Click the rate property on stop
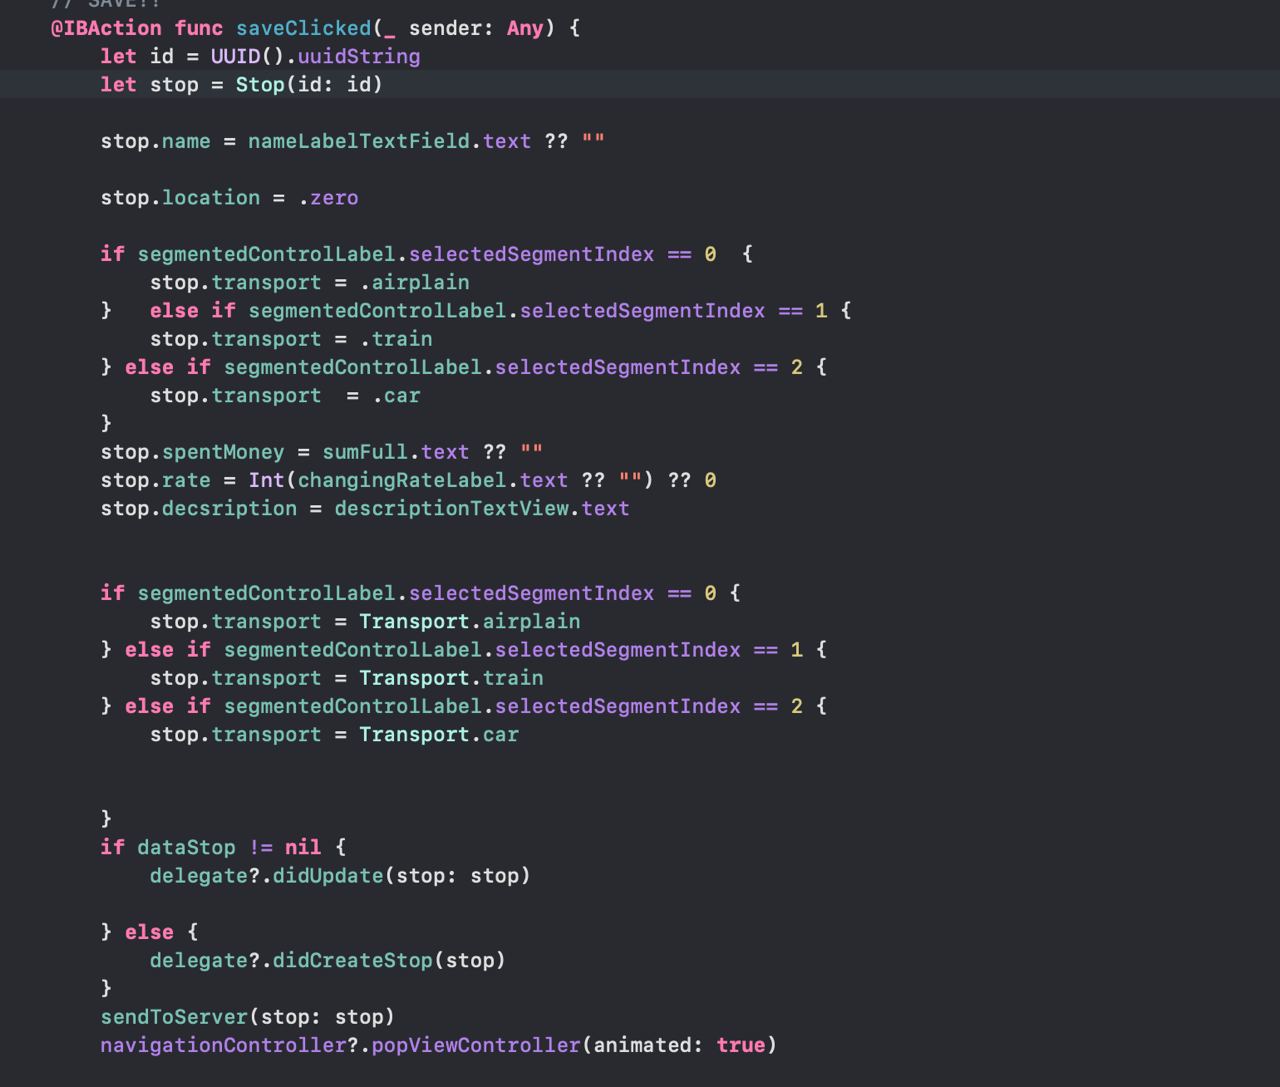 [x=186, y=480]
